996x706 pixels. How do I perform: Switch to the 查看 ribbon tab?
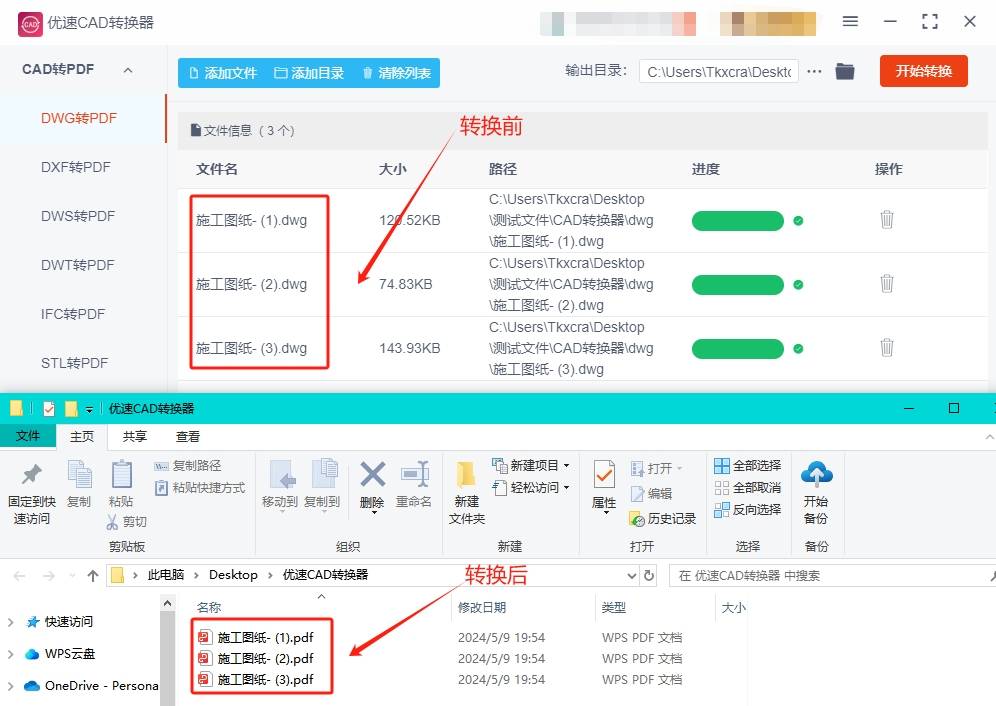187,437
